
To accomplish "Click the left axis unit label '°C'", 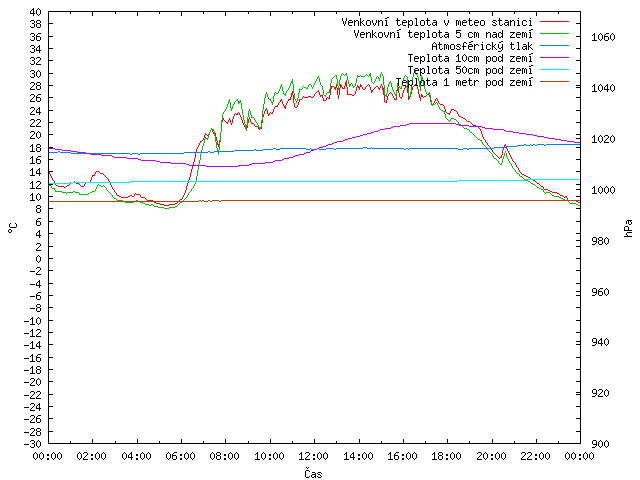I will 13,228.
